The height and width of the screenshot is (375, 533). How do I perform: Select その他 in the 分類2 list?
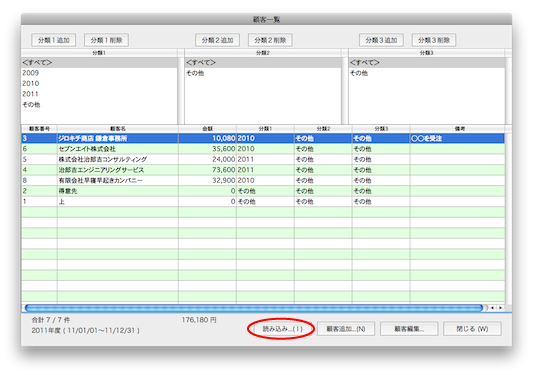(x=263, y=73)
